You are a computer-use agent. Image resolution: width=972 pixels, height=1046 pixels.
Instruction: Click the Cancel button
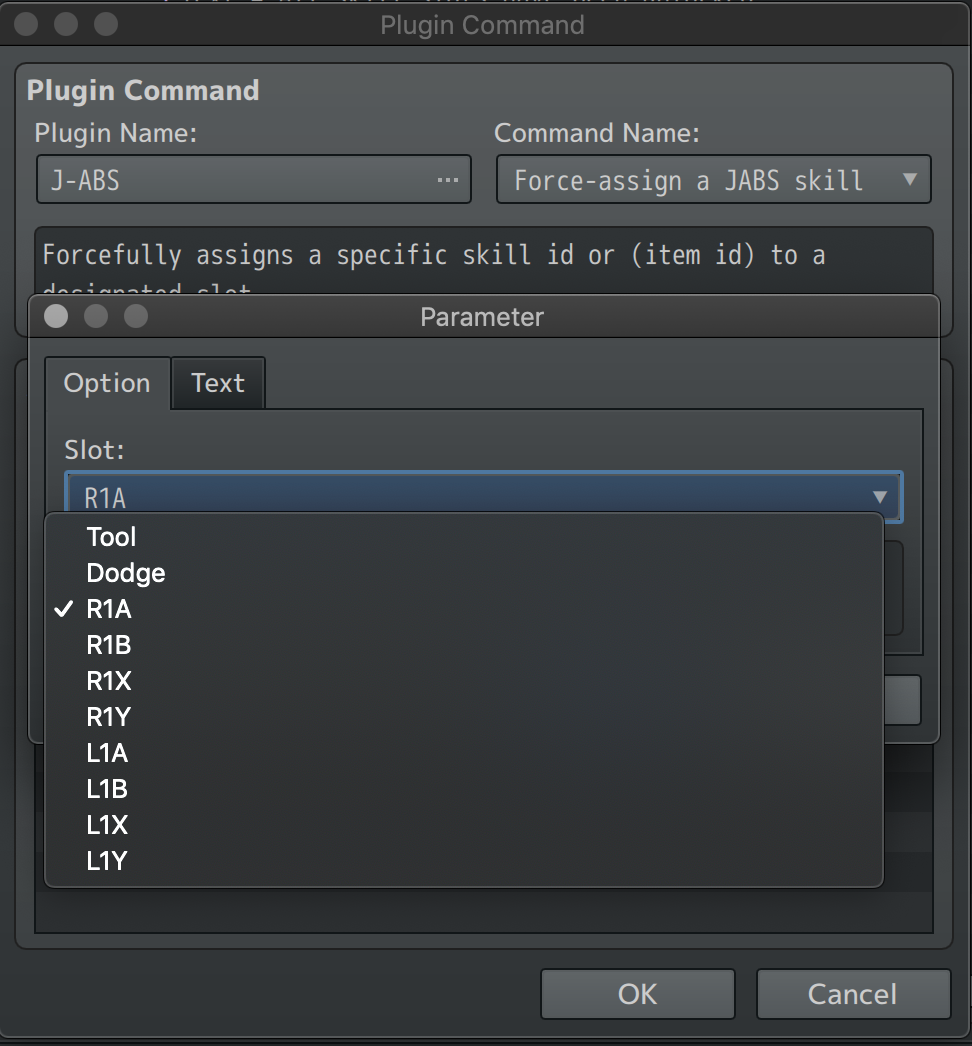[853, 994]
